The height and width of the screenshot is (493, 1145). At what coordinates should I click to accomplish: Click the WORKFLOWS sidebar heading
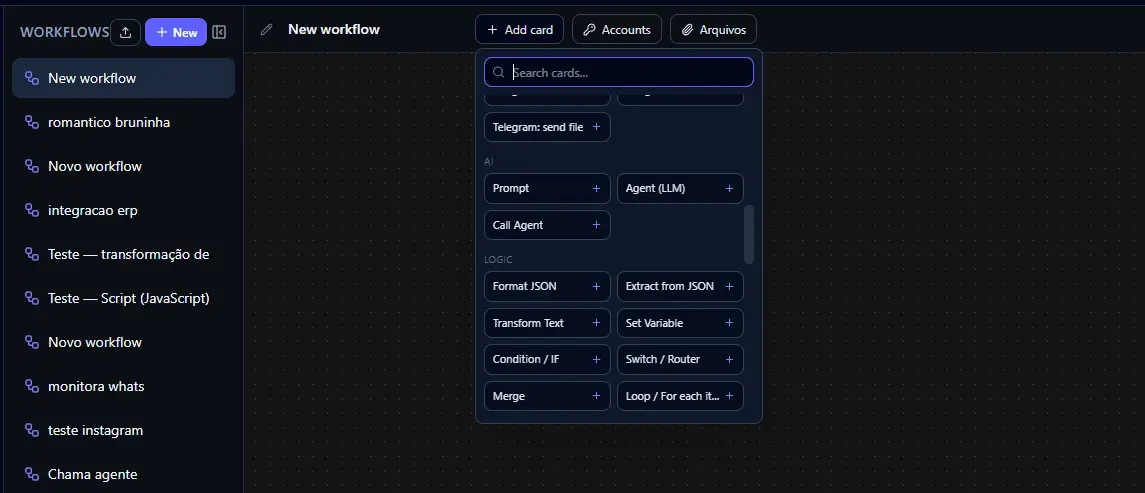click(65, 32)
